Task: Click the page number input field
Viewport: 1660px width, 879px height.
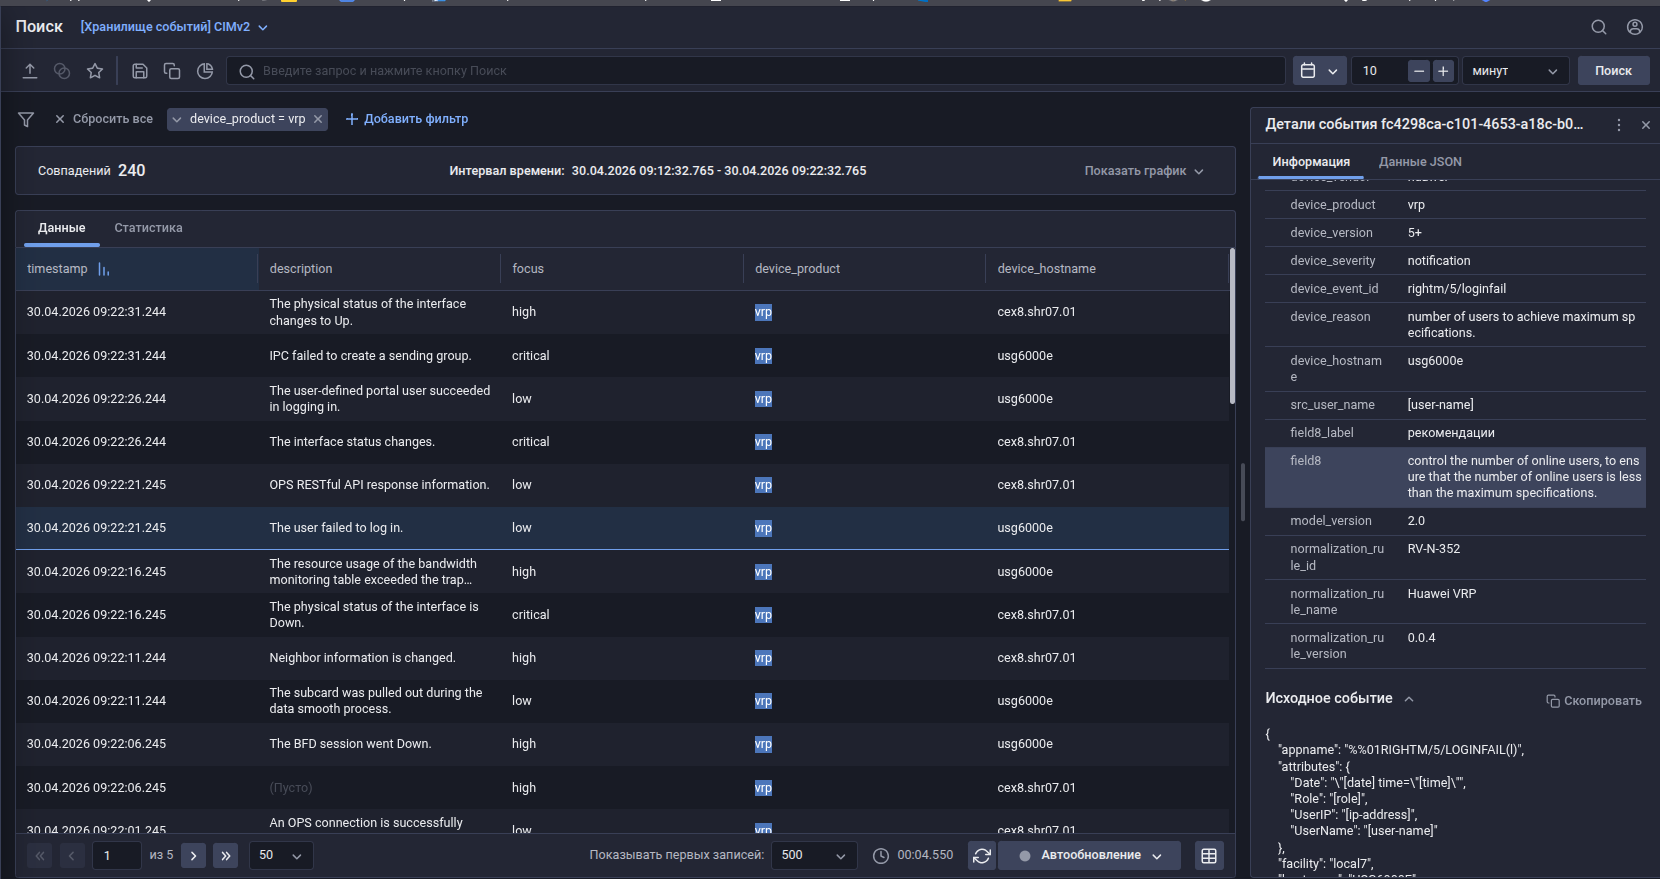Action: click(116, 856)
